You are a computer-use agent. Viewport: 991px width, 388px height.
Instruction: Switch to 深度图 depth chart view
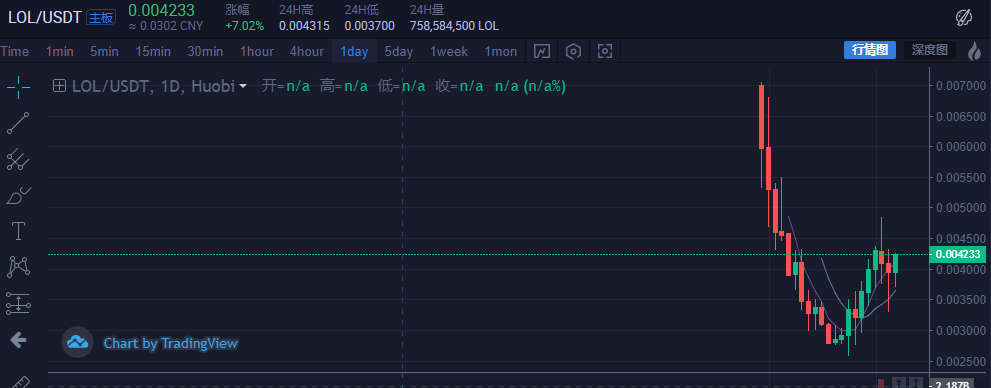click(929, 51)
